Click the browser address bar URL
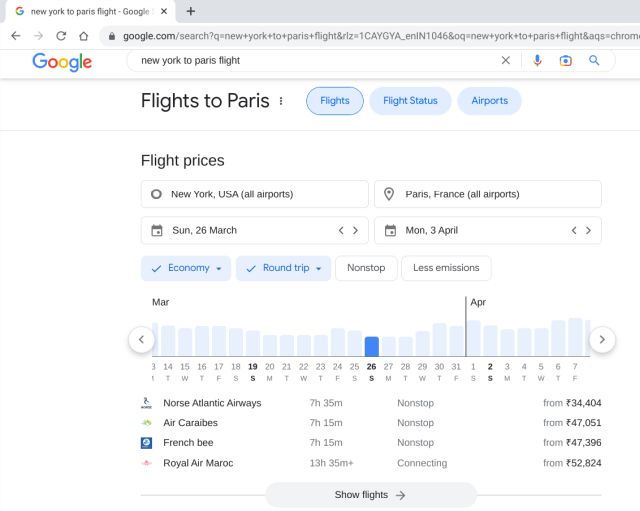640x511 pixels. [x=380, y=36]
